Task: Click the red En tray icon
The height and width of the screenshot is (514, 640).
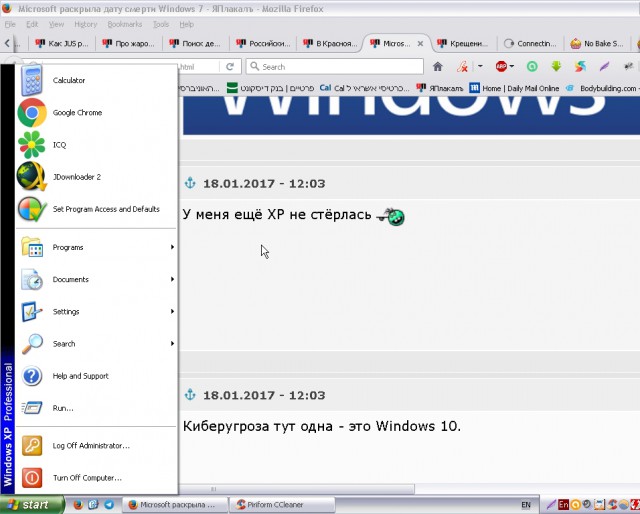Action: tap(564, 505)
